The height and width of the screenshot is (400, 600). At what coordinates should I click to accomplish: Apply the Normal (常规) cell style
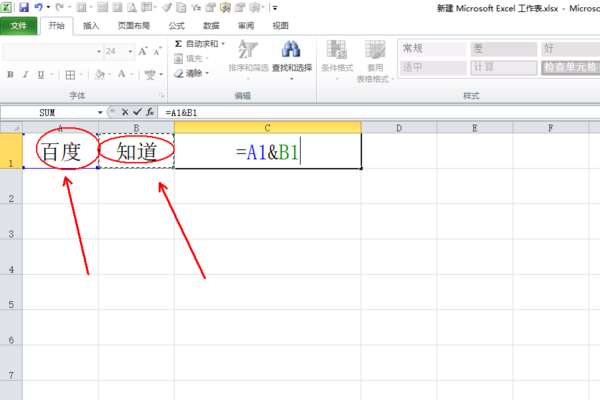[x=432, y=49]
